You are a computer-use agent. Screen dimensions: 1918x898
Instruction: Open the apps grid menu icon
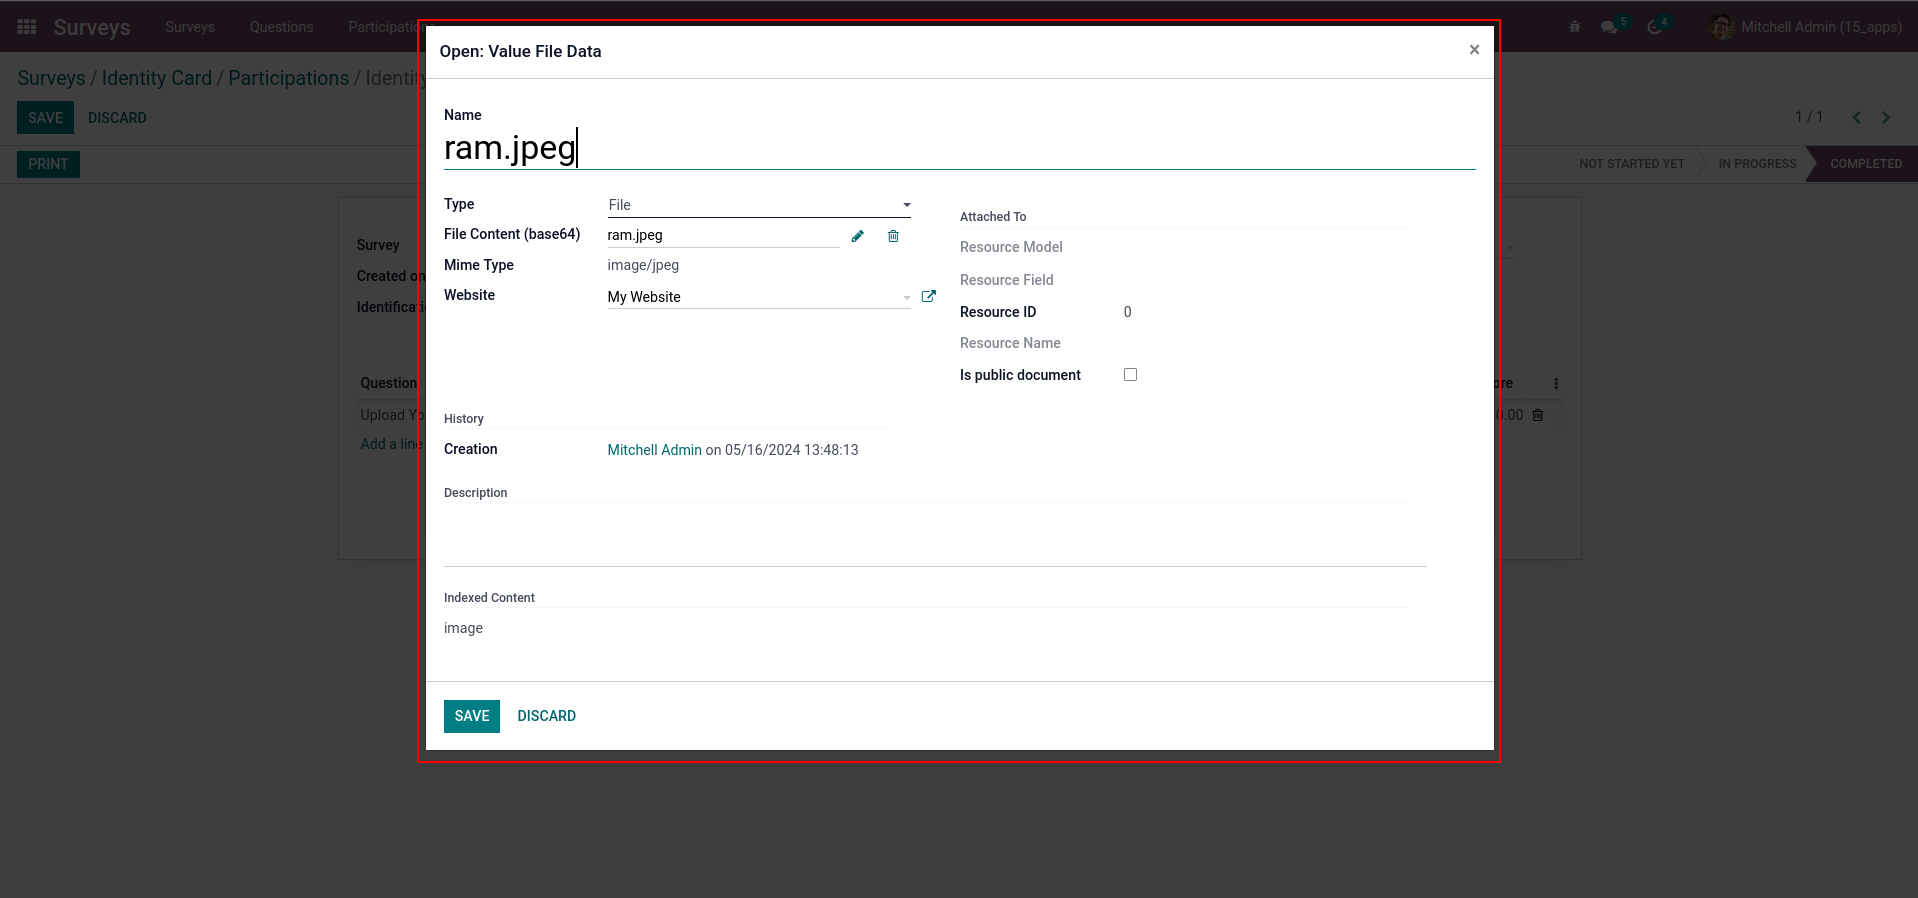[x=27, y=27]
